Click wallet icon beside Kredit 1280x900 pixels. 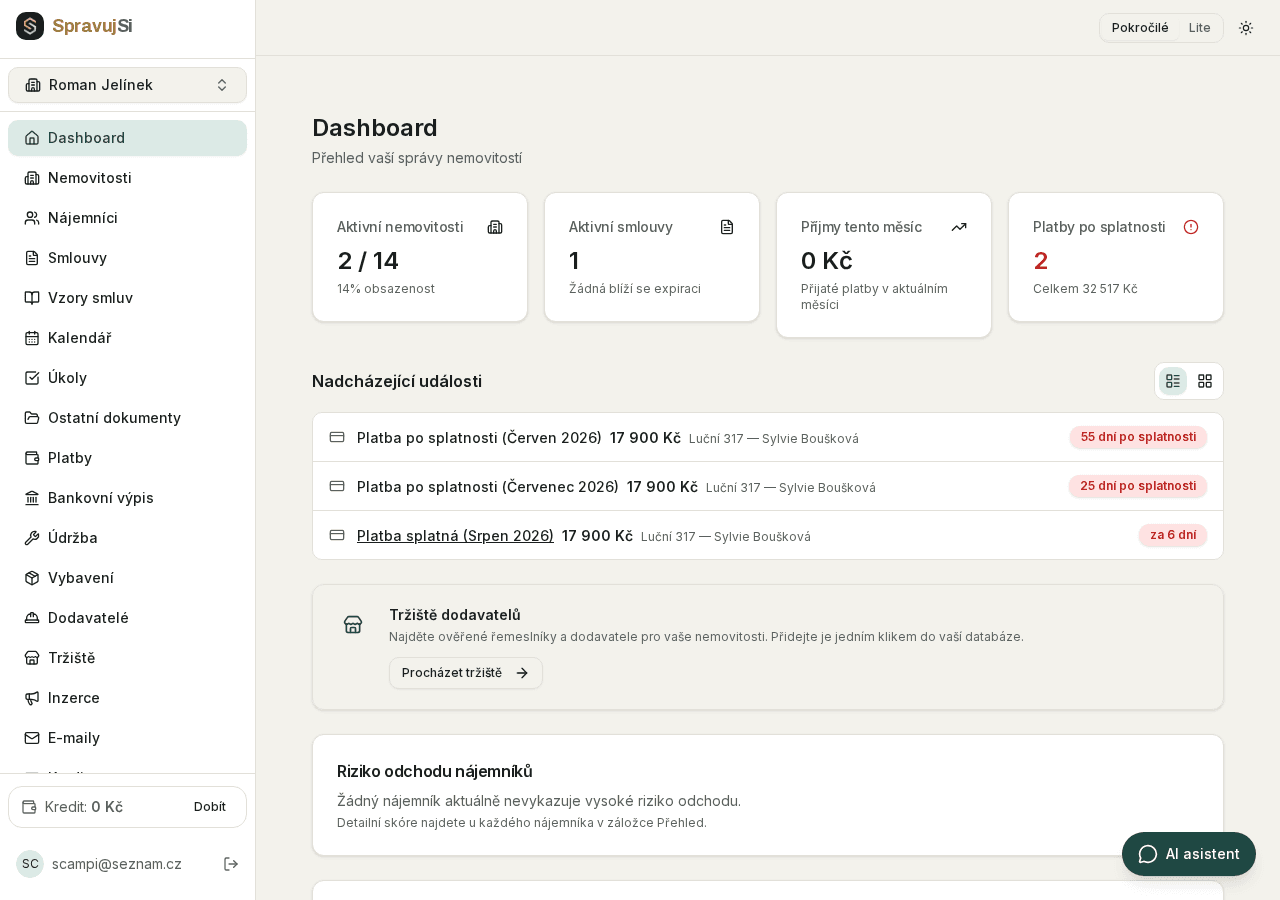[x=29, y=807]
